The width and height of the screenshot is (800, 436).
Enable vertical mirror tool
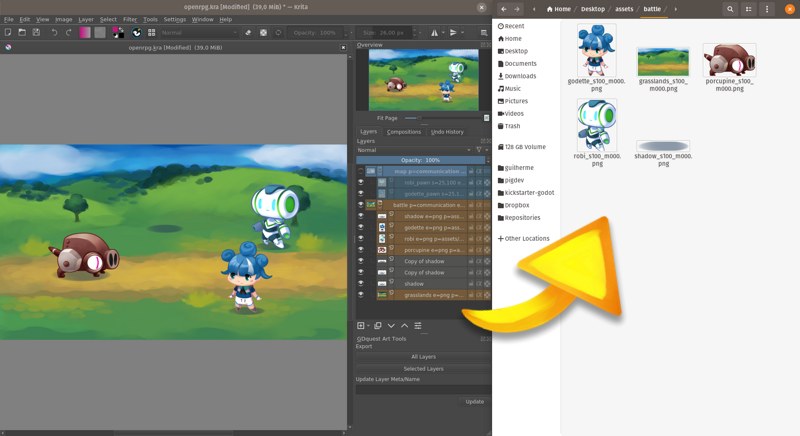coord(453,33)
